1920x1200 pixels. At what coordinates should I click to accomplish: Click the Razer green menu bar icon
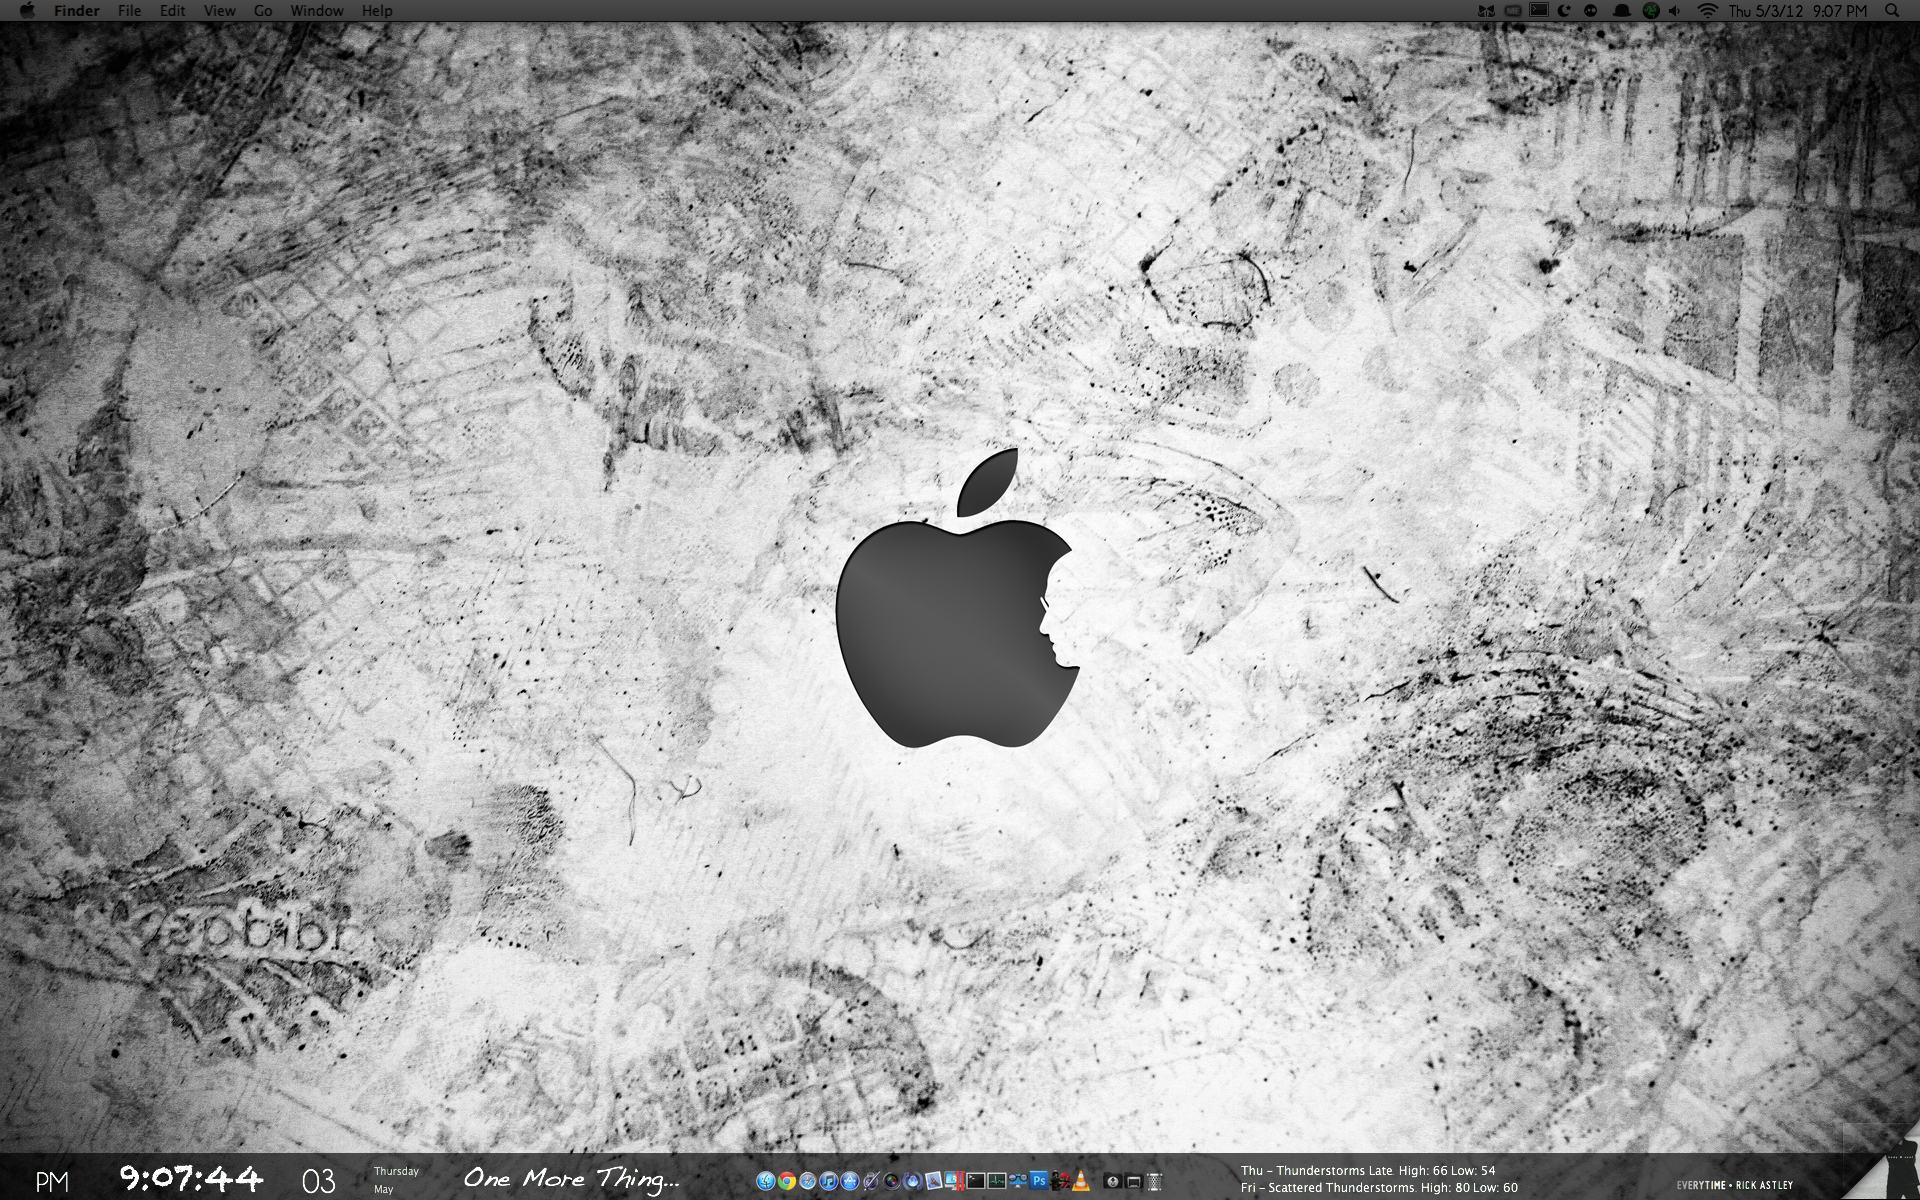point(1651,10)
